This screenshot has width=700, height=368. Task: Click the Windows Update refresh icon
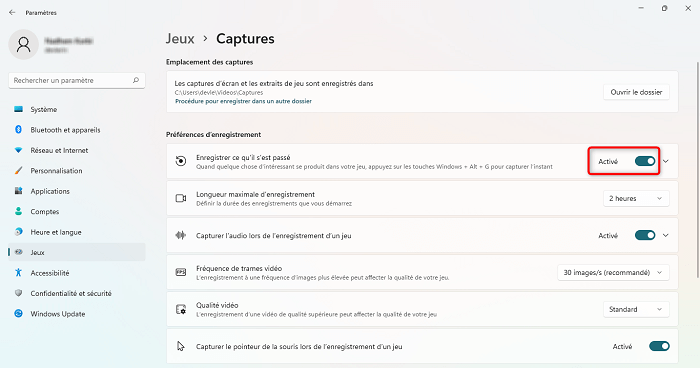point(18,314)
